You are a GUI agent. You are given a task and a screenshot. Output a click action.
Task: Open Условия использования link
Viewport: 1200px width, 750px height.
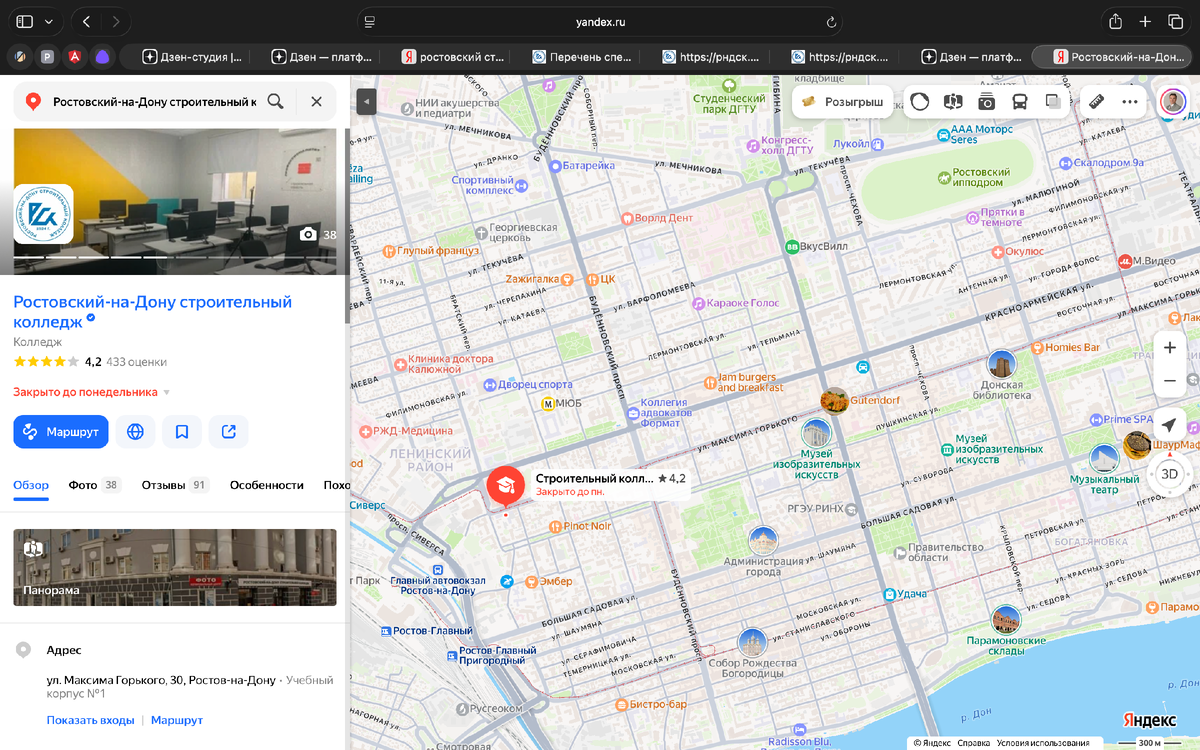pyautogui.click(x=1043, y=743)
